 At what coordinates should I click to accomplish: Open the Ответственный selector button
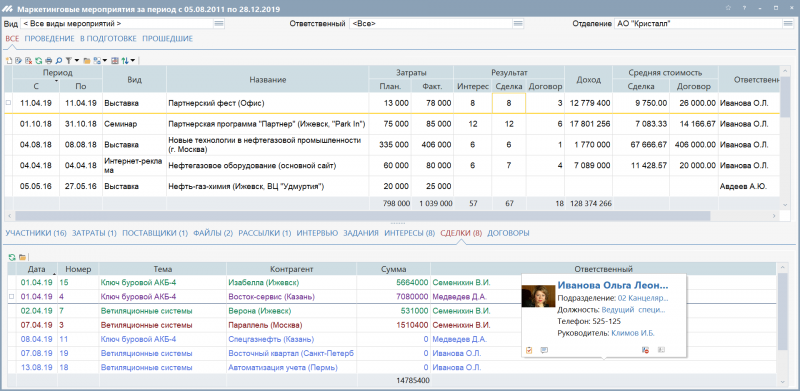coord(518,23)
